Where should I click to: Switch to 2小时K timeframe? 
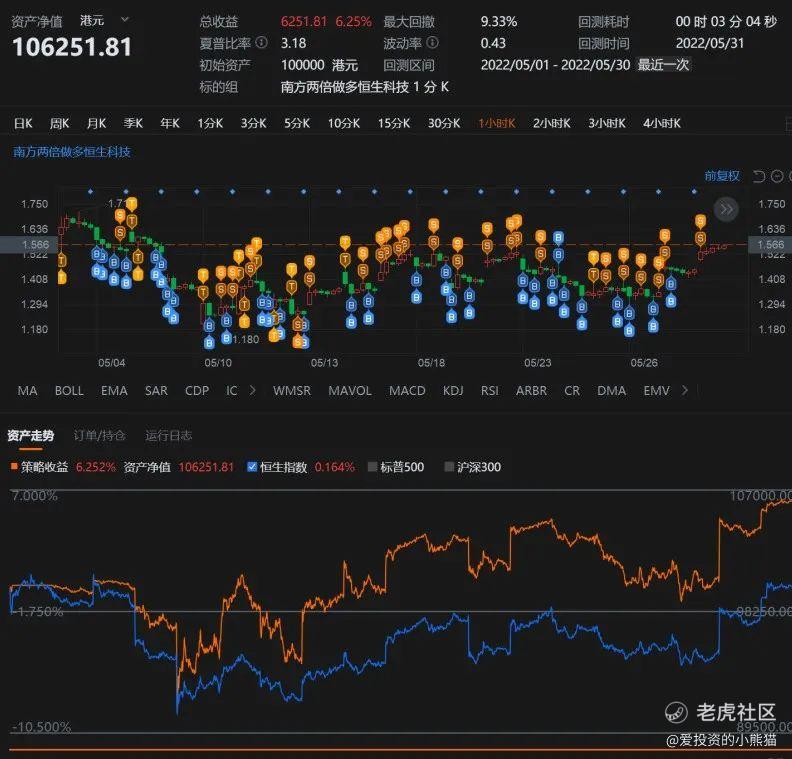[x=552, y=123]
